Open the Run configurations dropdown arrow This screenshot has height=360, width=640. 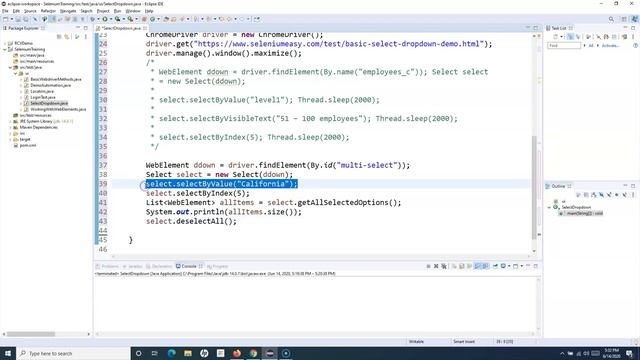pos(111,19)
